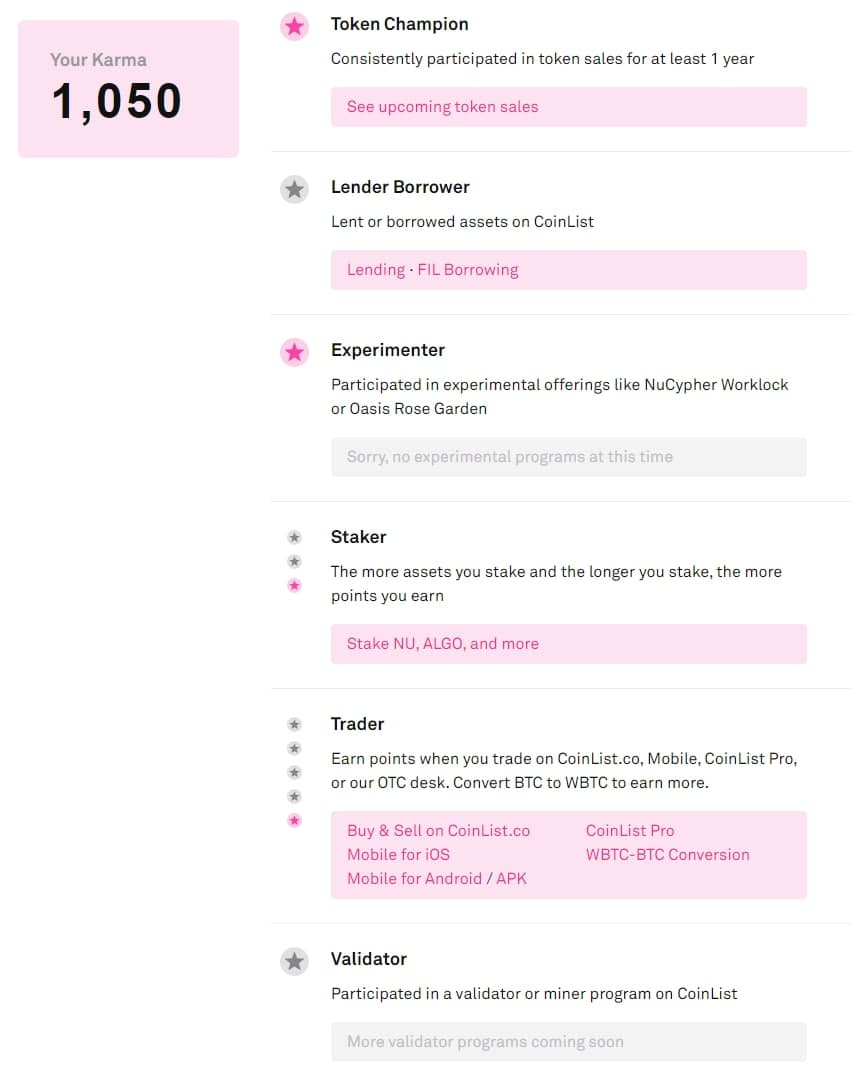Click the topmost gray Trader star
This screenshot has height=1066, width=853.
tap(294, 724)
